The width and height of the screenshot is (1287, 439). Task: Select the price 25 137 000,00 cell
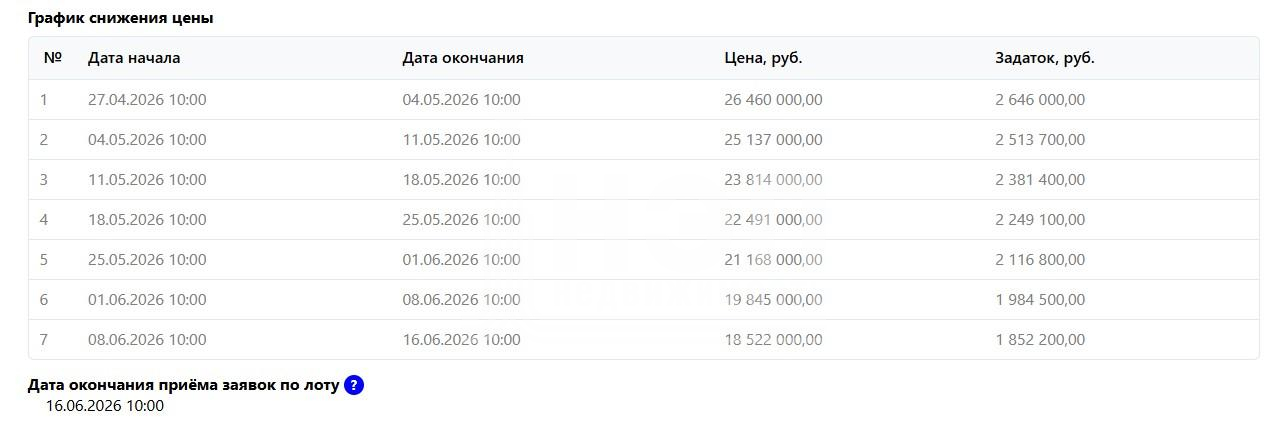(773, 140)
